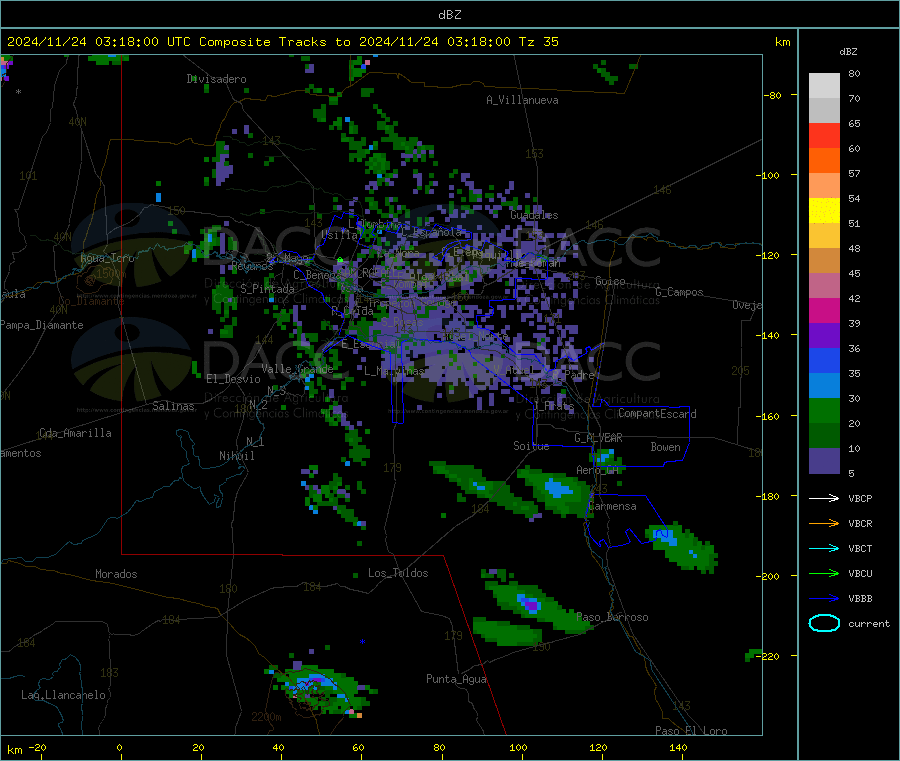Image resolution: width=900 pixels, height=761 pixels.
Task: Click the orange VBCR arrow legend icon
Action: (824, 523)
